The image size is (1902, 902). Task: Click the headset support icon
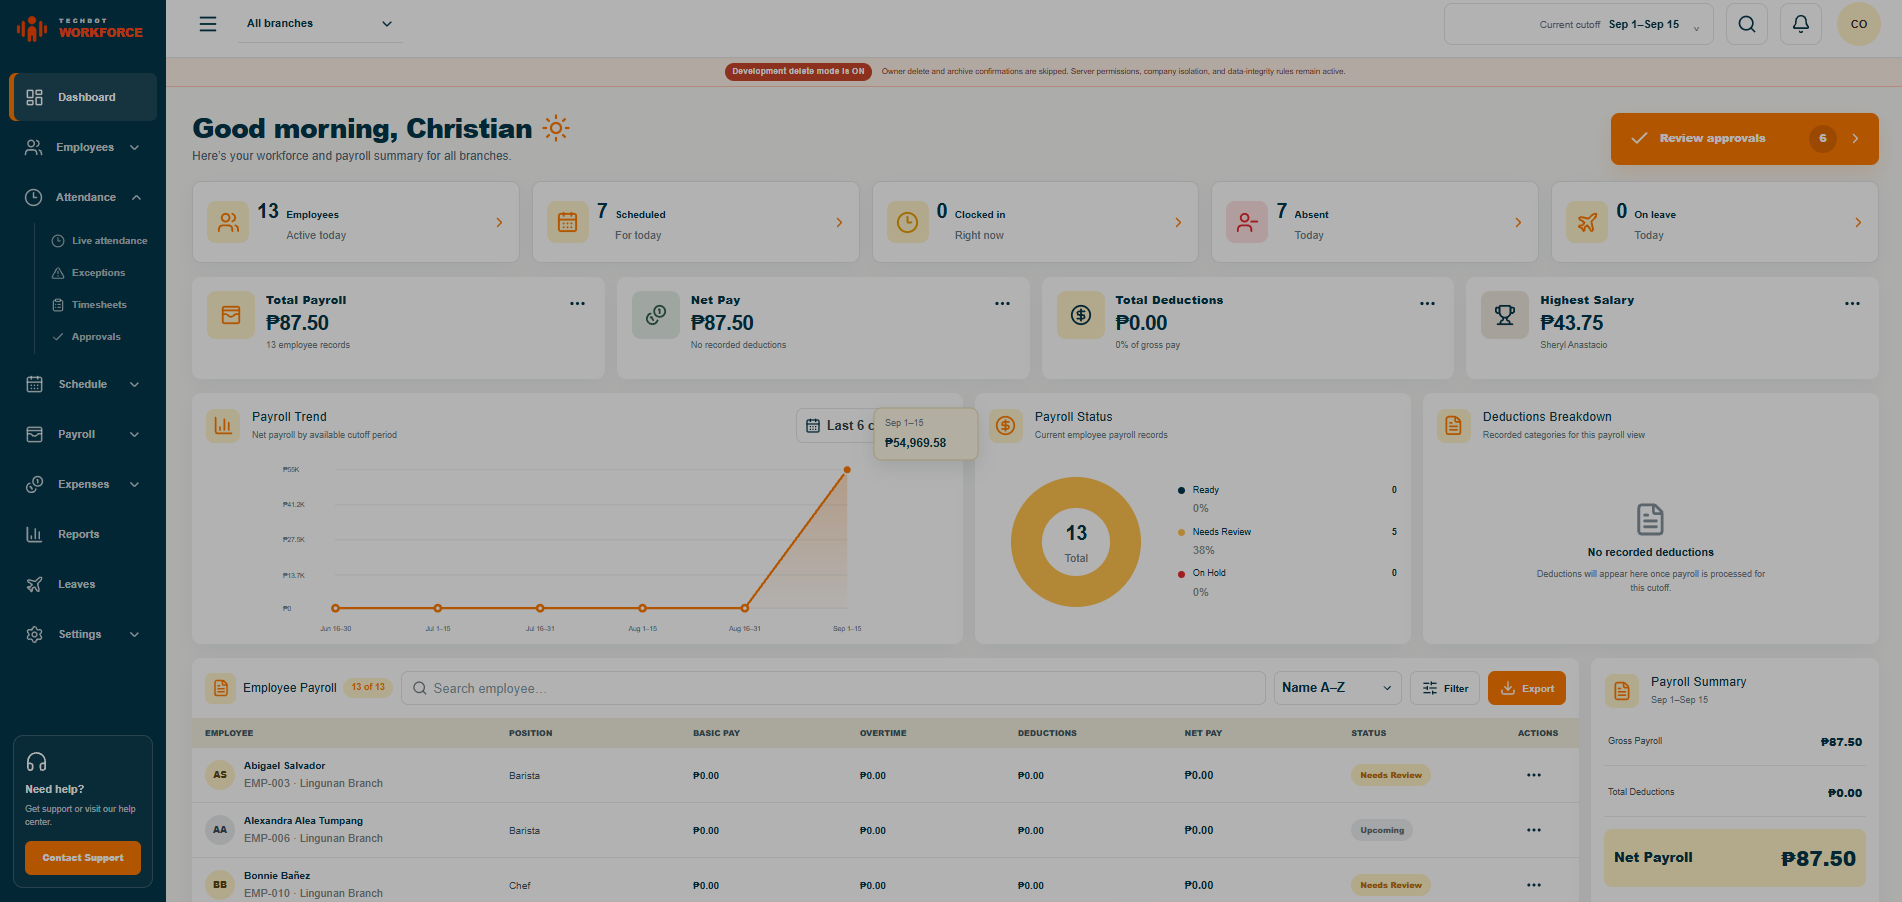[37, 762]
